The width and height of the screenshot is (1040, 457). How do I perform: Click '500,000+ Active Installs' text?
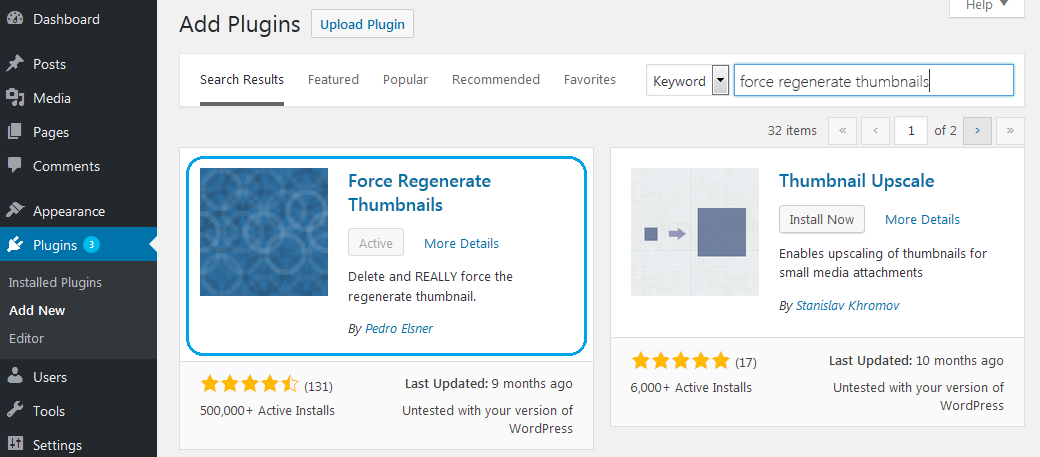pos(267,411)
